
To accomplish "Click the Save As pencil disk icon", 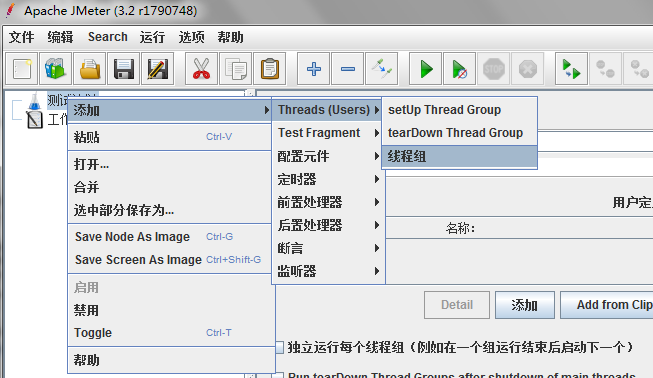I will click(157, 69).
